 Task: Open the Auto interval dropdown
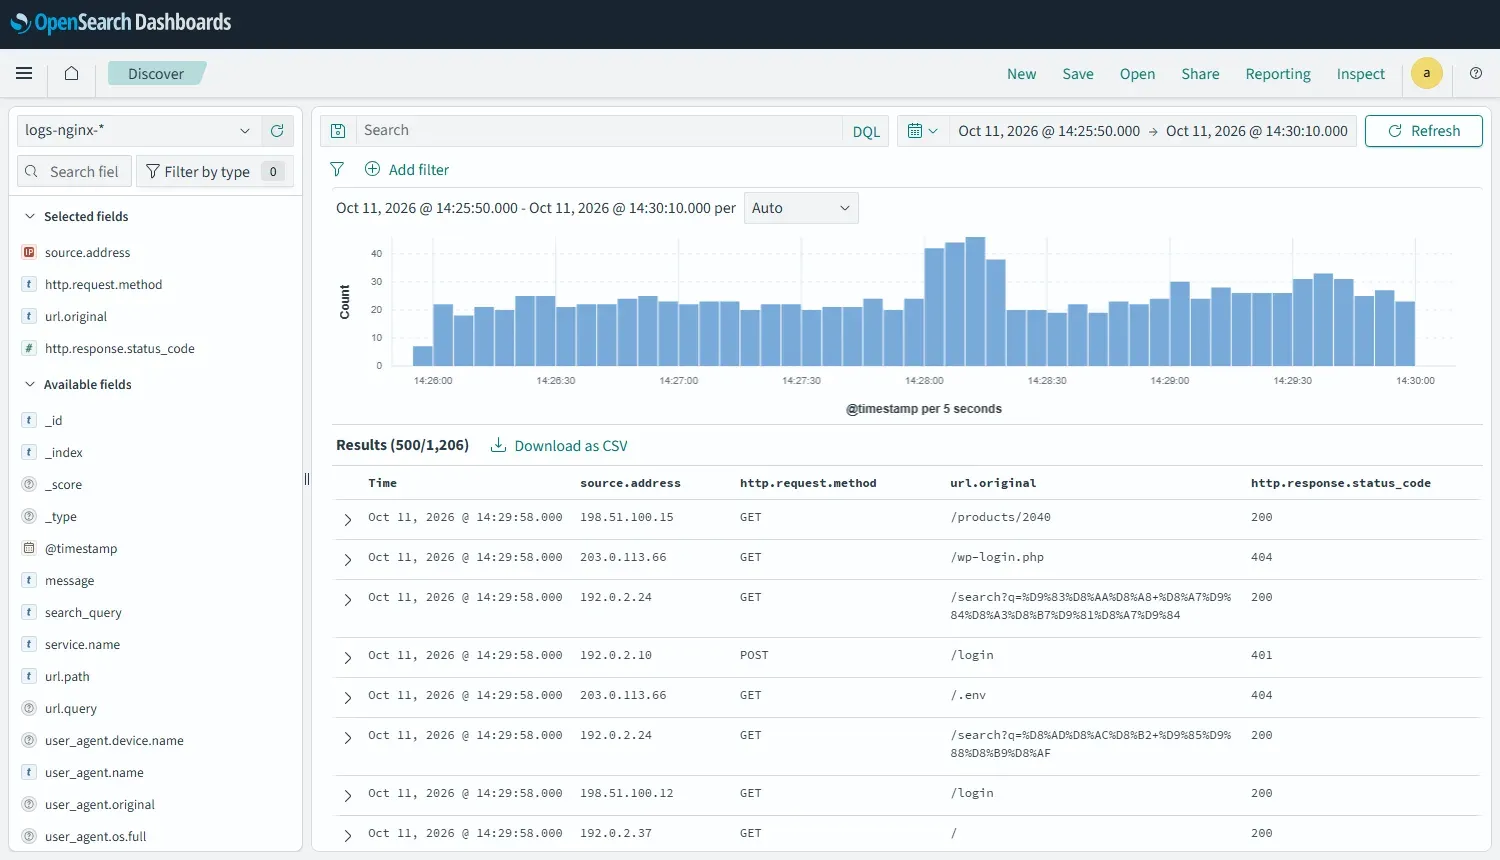click(x=801, y=208)
